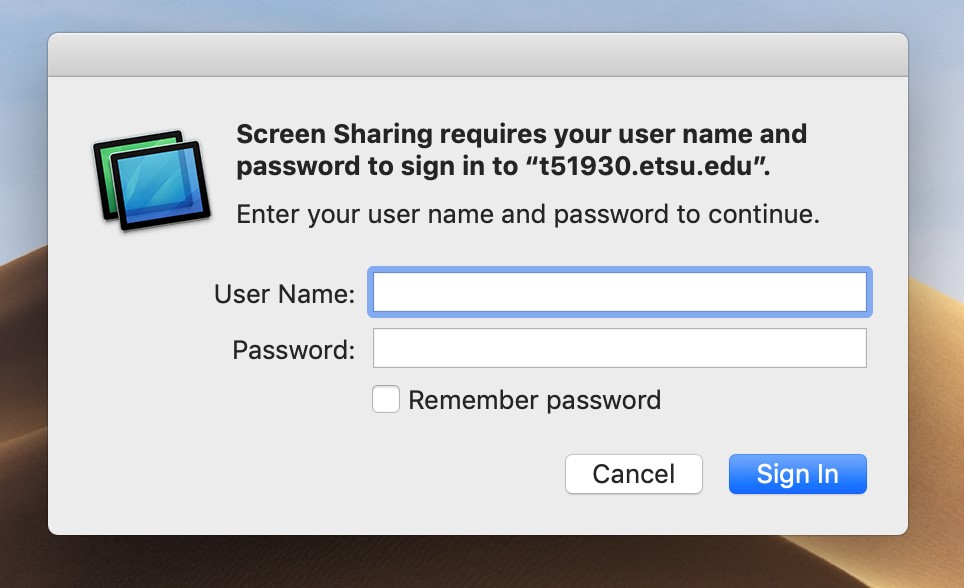Click the "User Name:" field label
Viewport: 964px width, 588px height.
[x=284, y=294]
